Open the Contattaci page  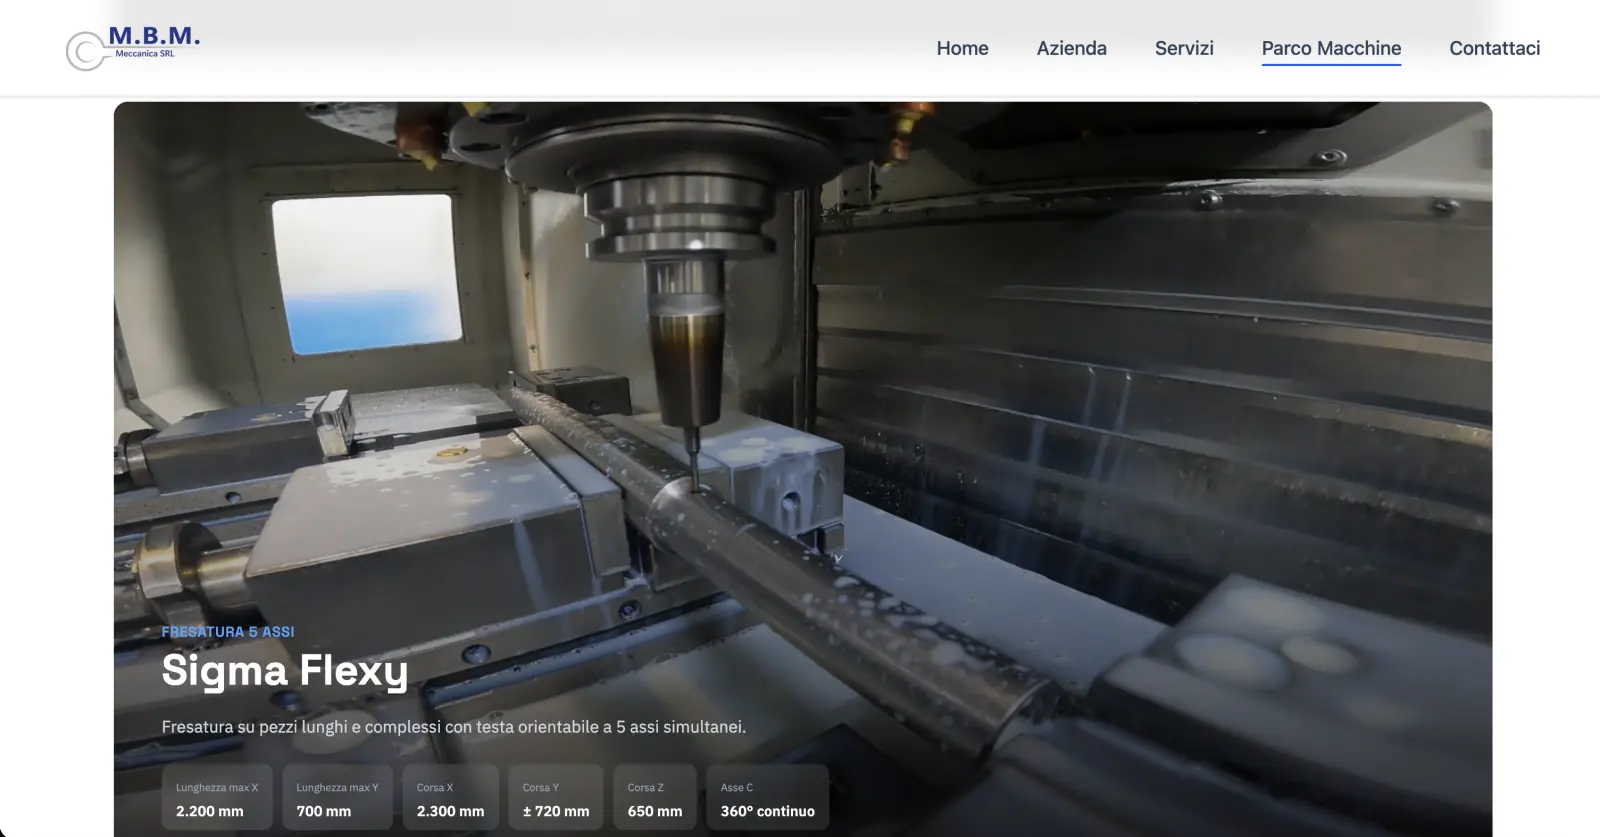click(x=1494, y=48)
